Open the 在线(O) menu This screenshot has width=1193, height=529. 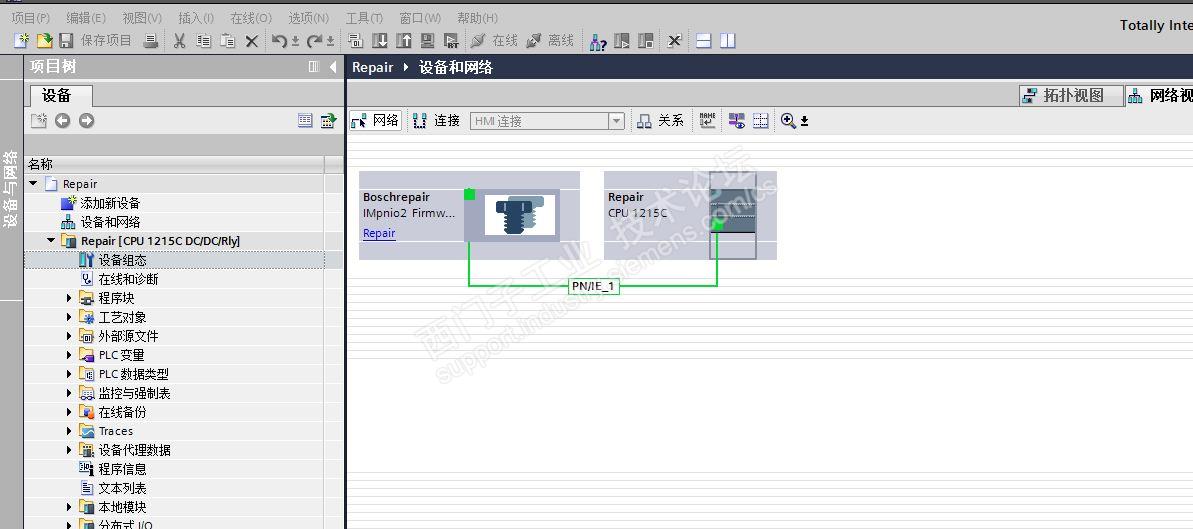(251, 18)
